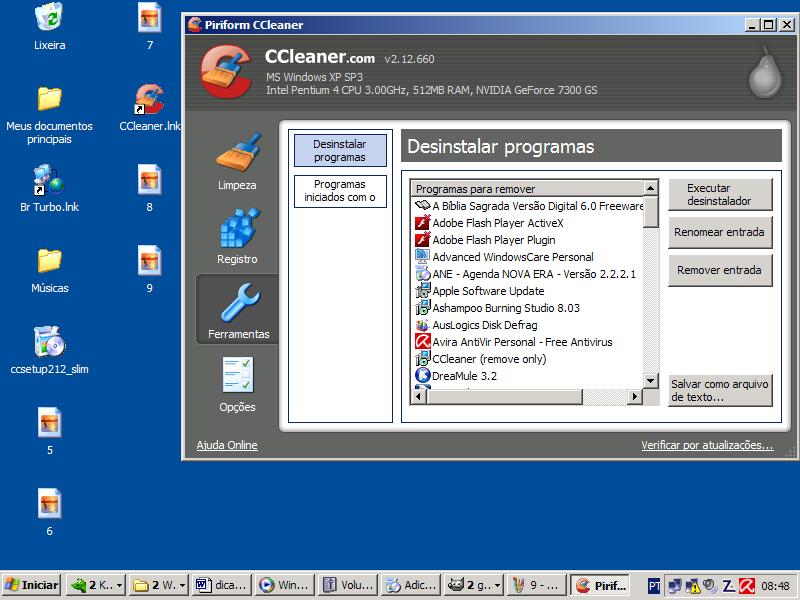
Task: Select the desktop file named 9
Action: tap(149, 269)
